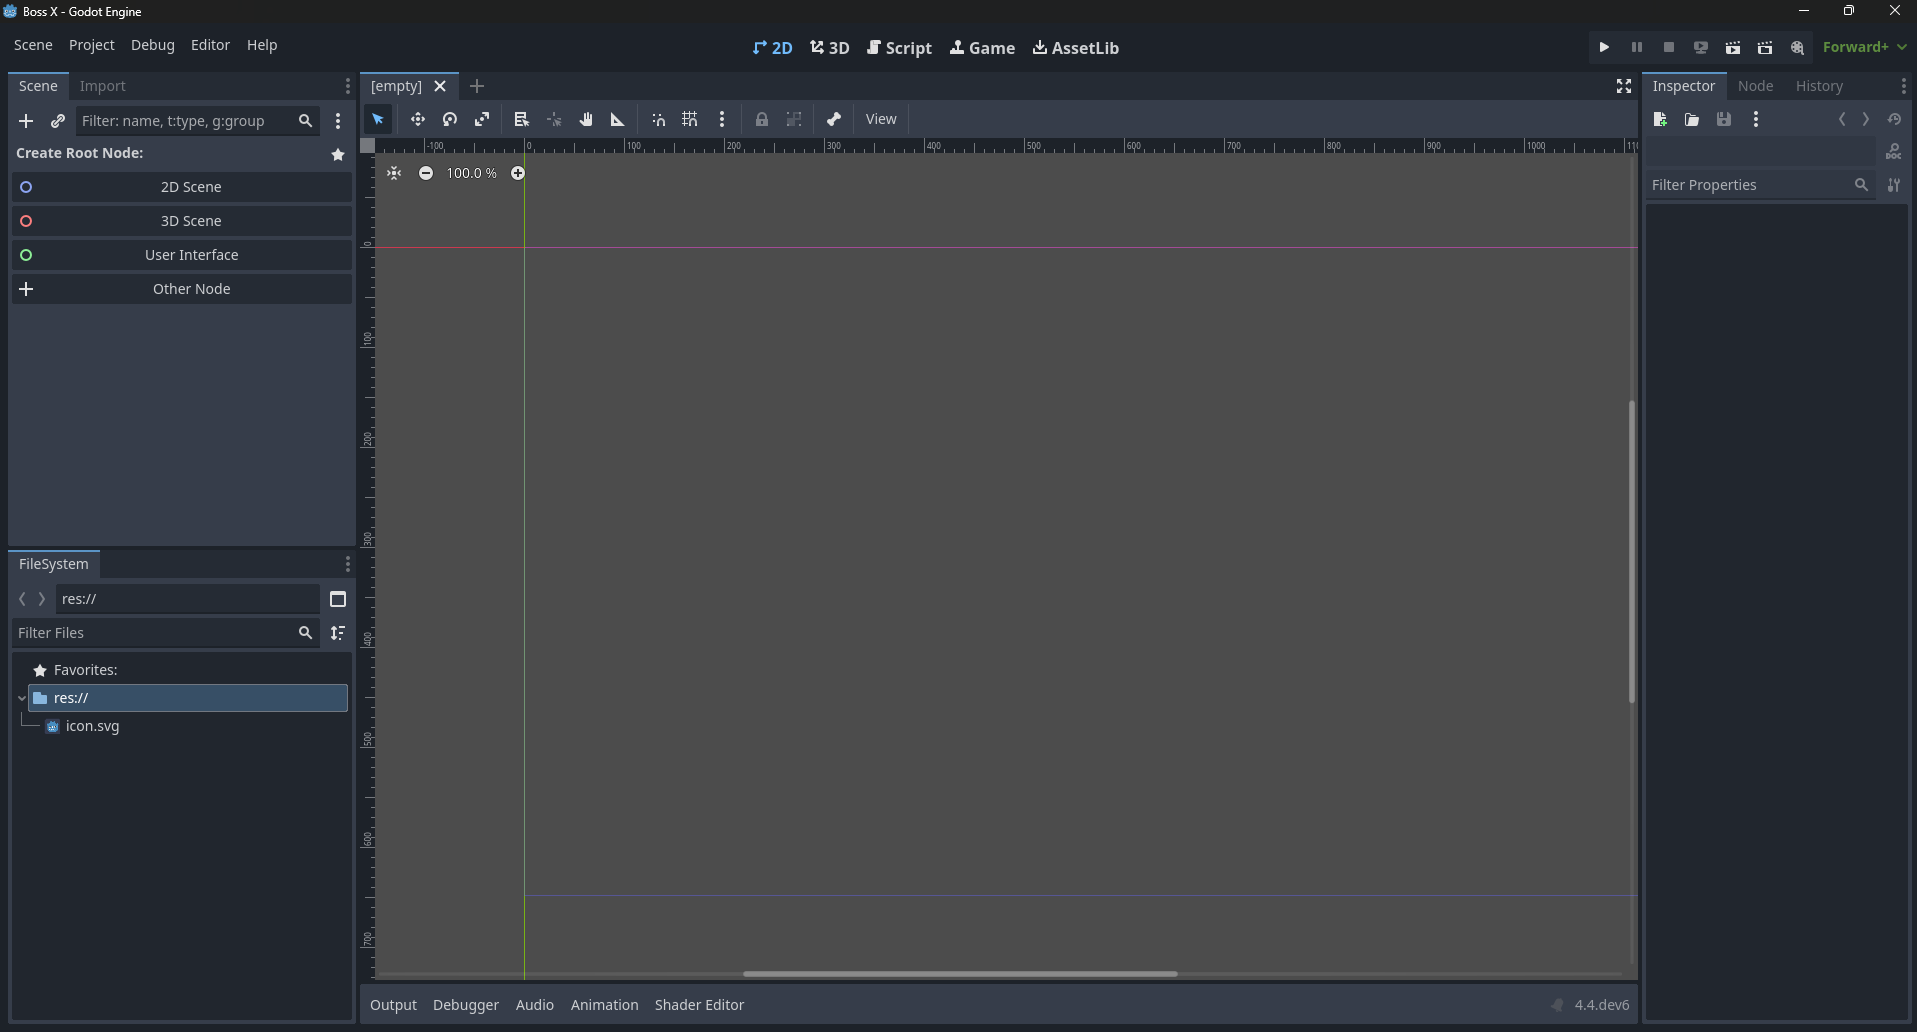Toggle FileSystem split mode icon

[338, 599]
